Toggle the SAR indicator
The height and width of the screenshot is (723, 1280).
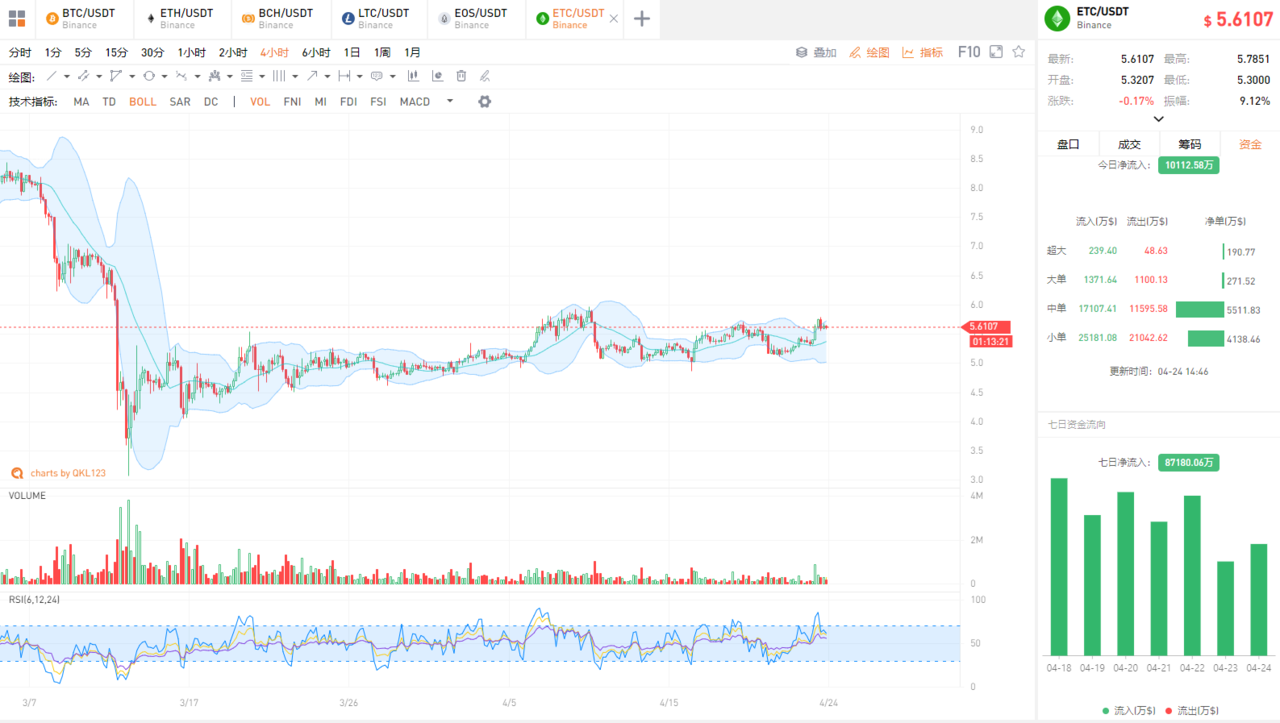[x=180, y=101]
